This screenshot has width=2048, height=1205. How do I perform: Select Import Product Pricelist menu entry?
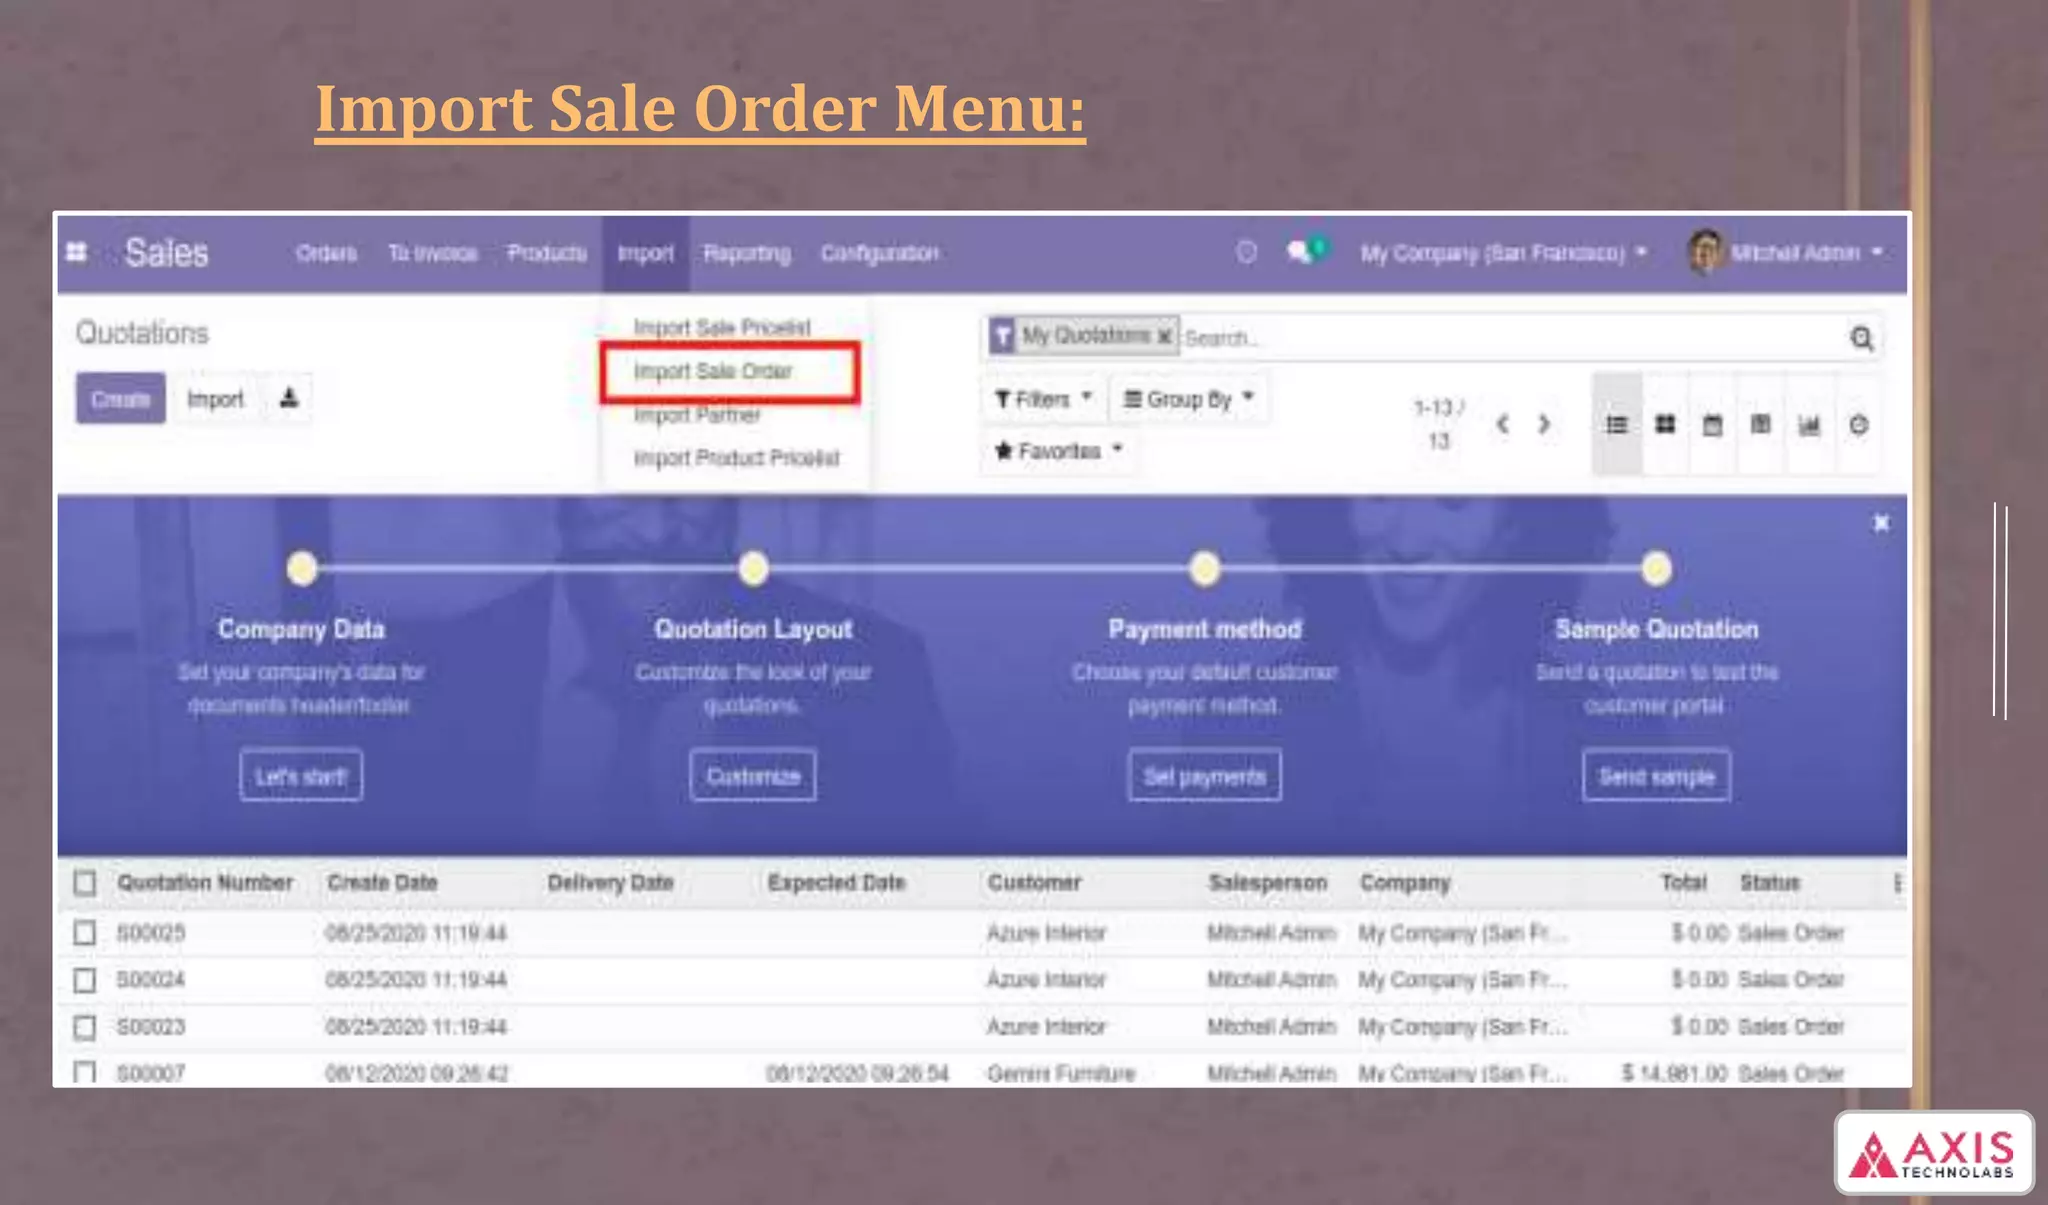736,458
